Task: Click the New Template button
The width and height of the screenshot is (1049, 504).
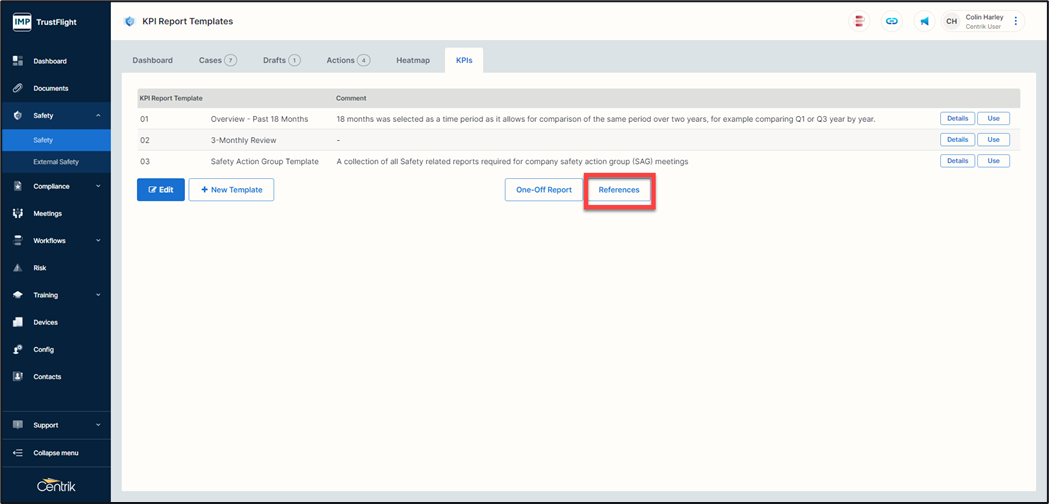Action: 231,189
